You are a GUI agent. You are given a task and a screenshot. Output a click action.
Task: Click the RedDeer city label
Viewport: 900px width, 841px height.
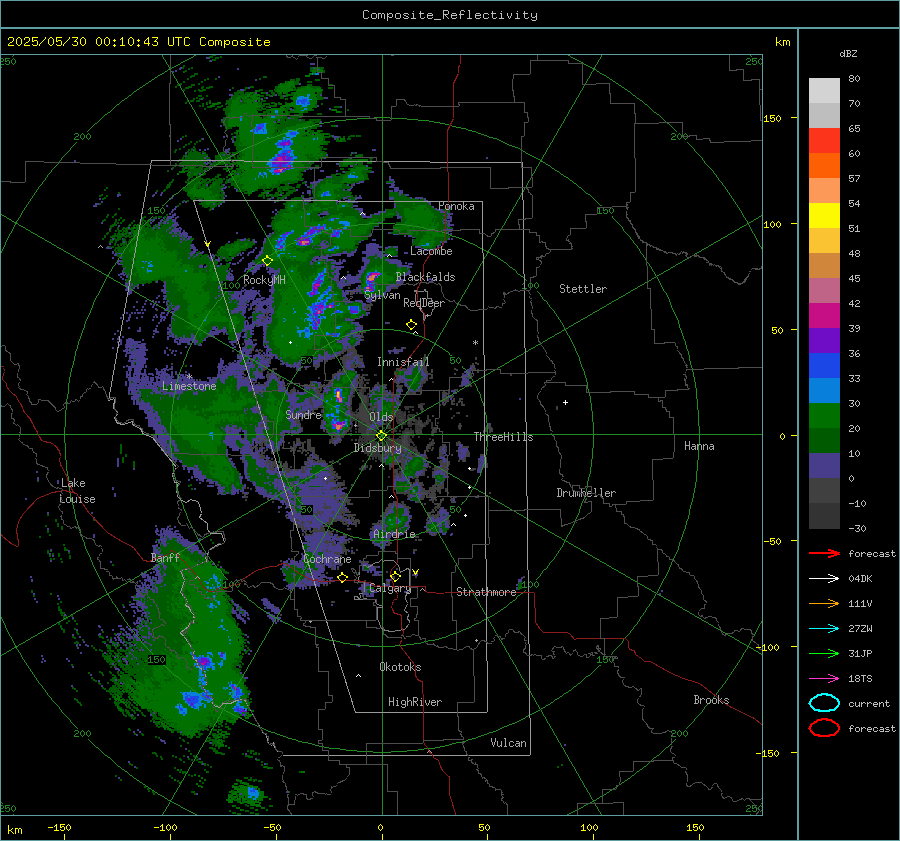(424, 303)
